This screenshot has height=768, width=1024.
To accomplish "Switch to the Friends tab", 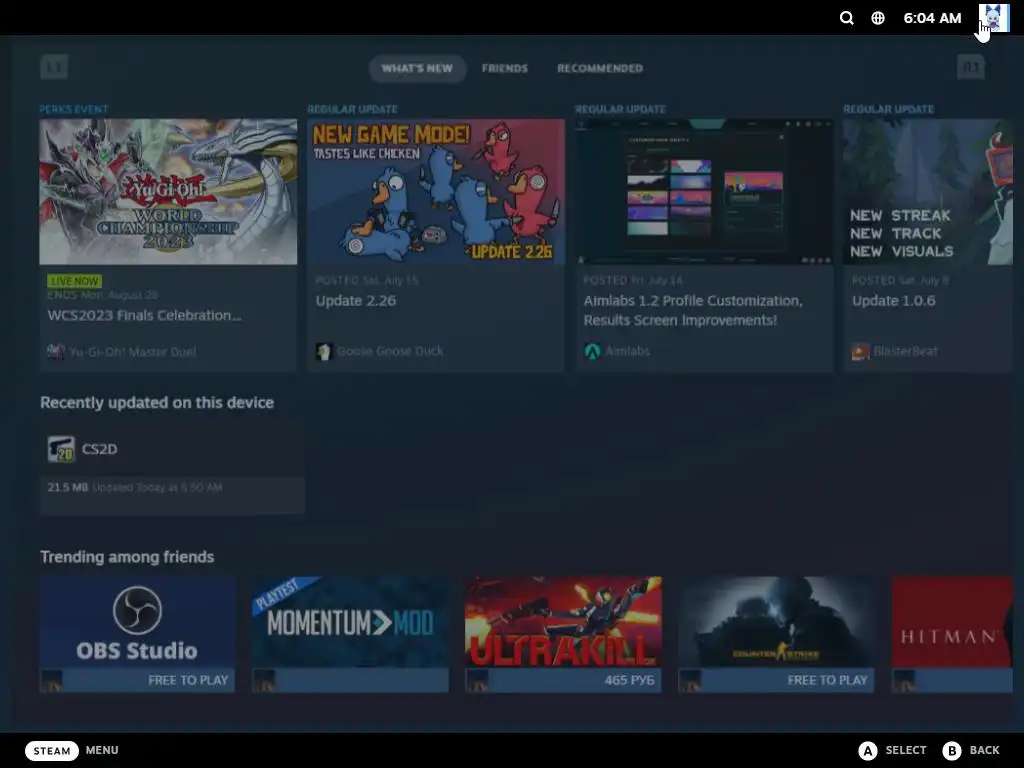I will click(x=505, y=69).
